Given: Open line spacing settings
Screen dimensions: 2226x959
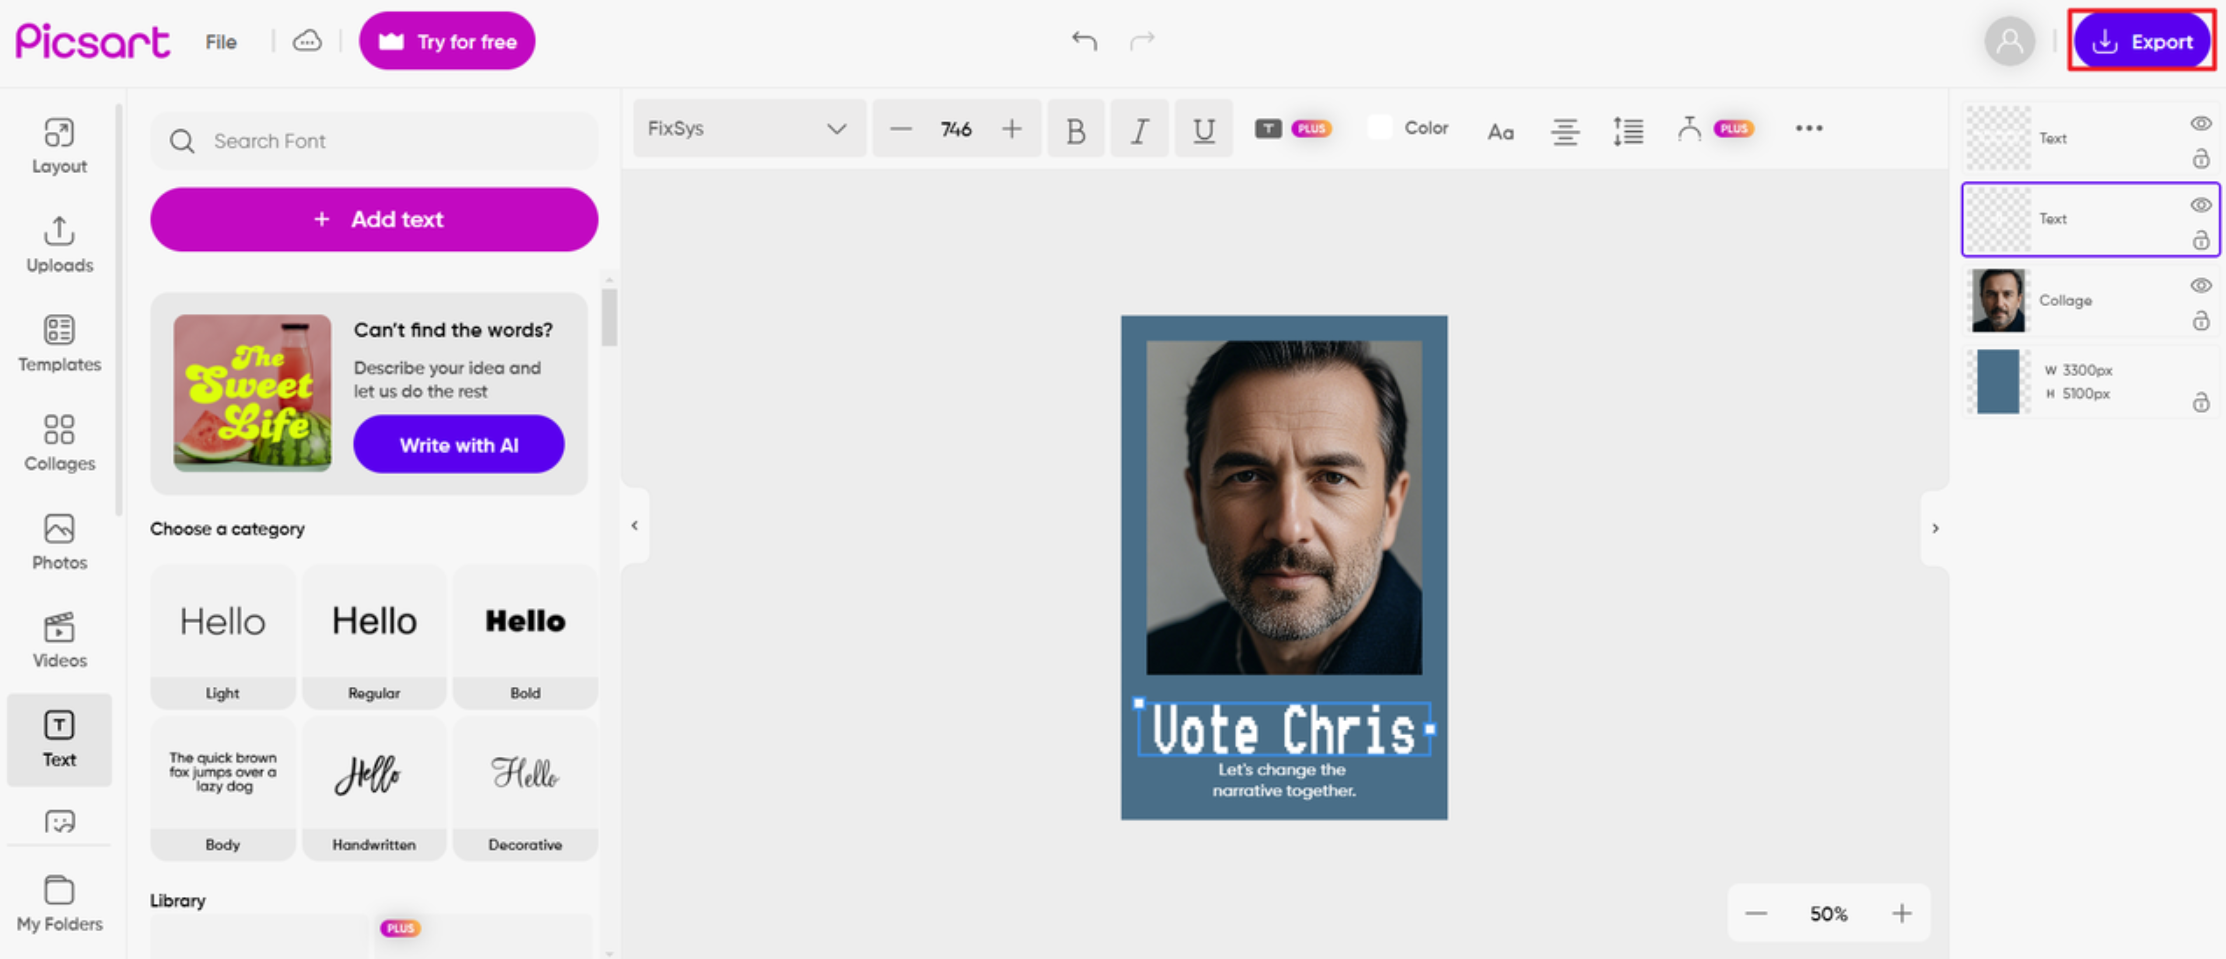Looking at the screenshot, I should [x=1627, y=130].
